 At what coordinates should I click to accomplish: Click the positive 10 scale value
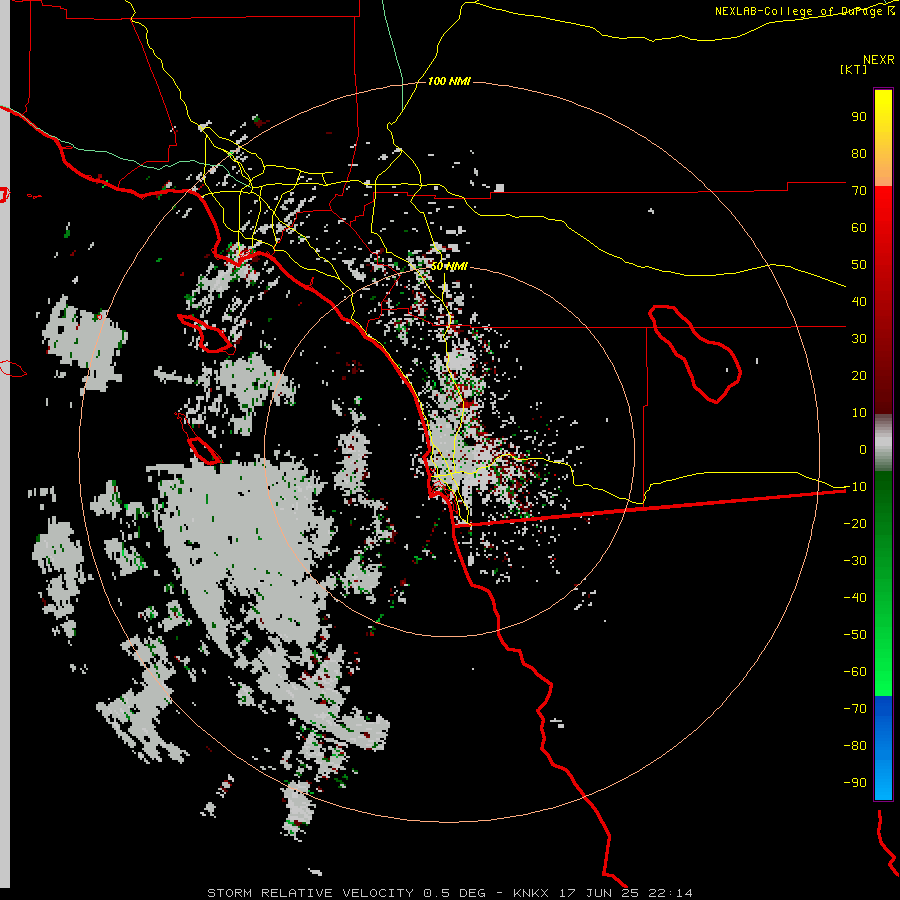point(859,413)
